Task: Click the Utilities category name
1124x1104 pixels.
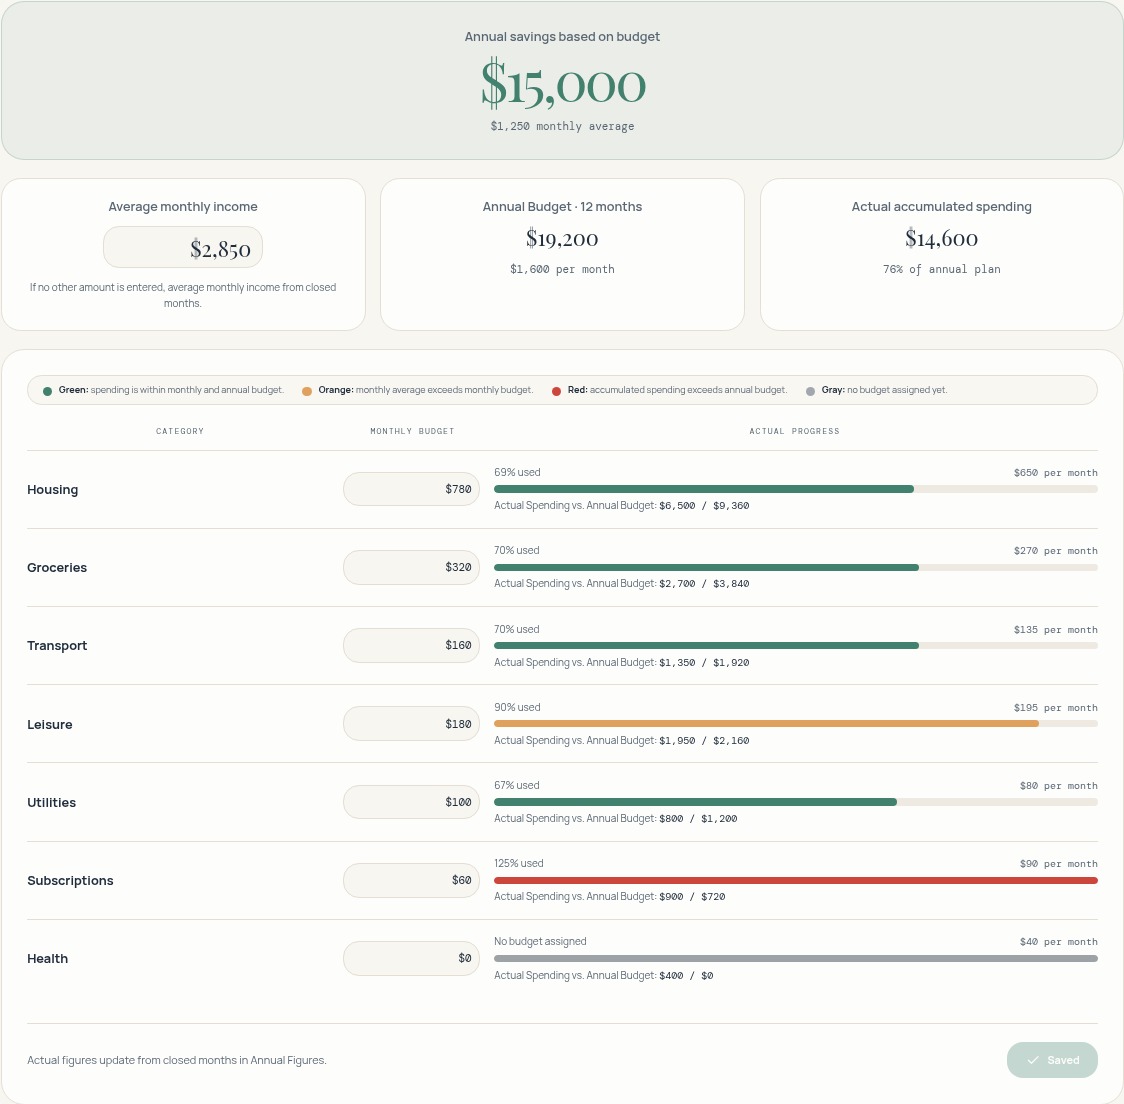Action: coord(51,802)
